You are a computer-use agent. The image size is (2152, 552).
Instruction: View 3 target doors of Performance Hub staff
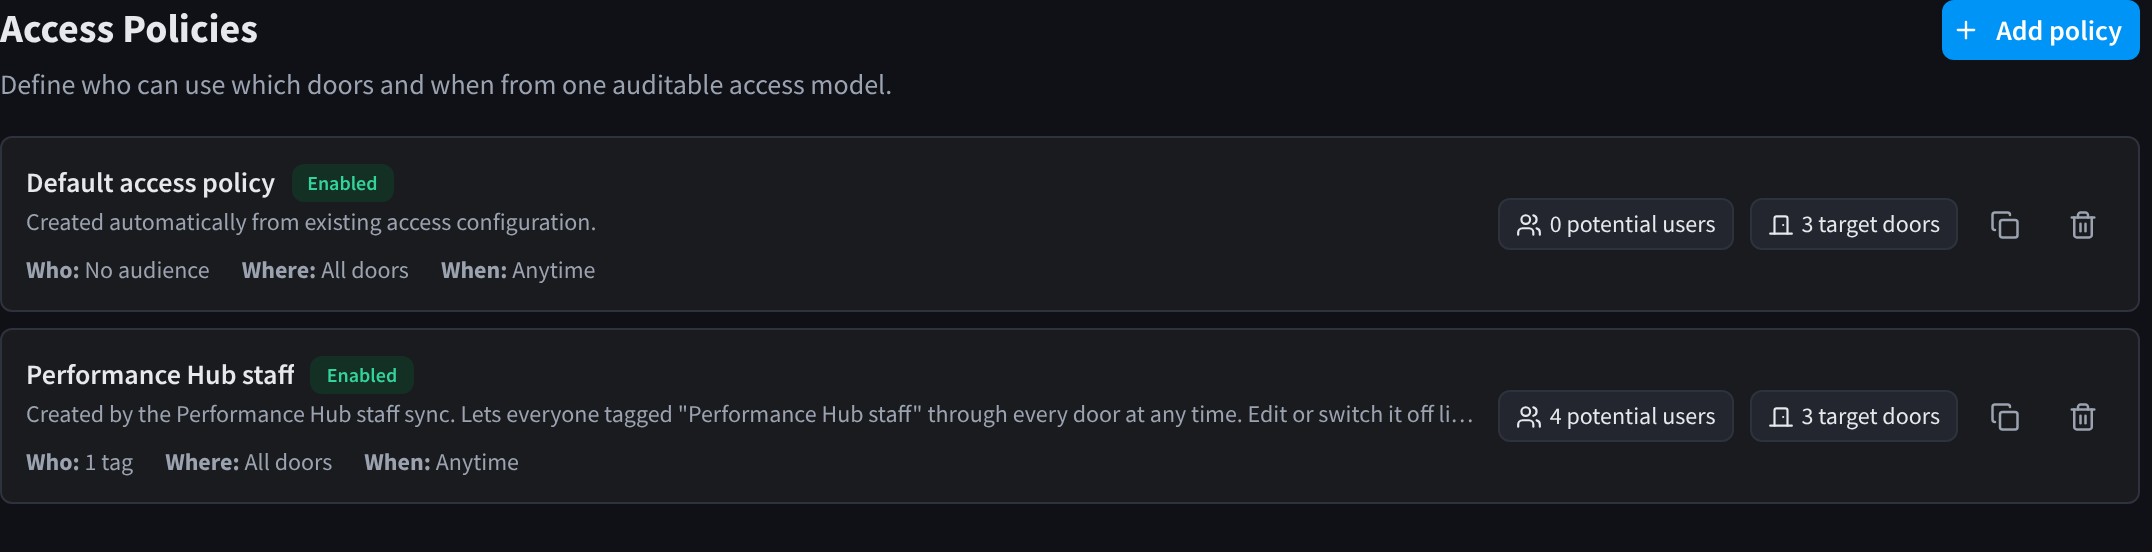1854,417
